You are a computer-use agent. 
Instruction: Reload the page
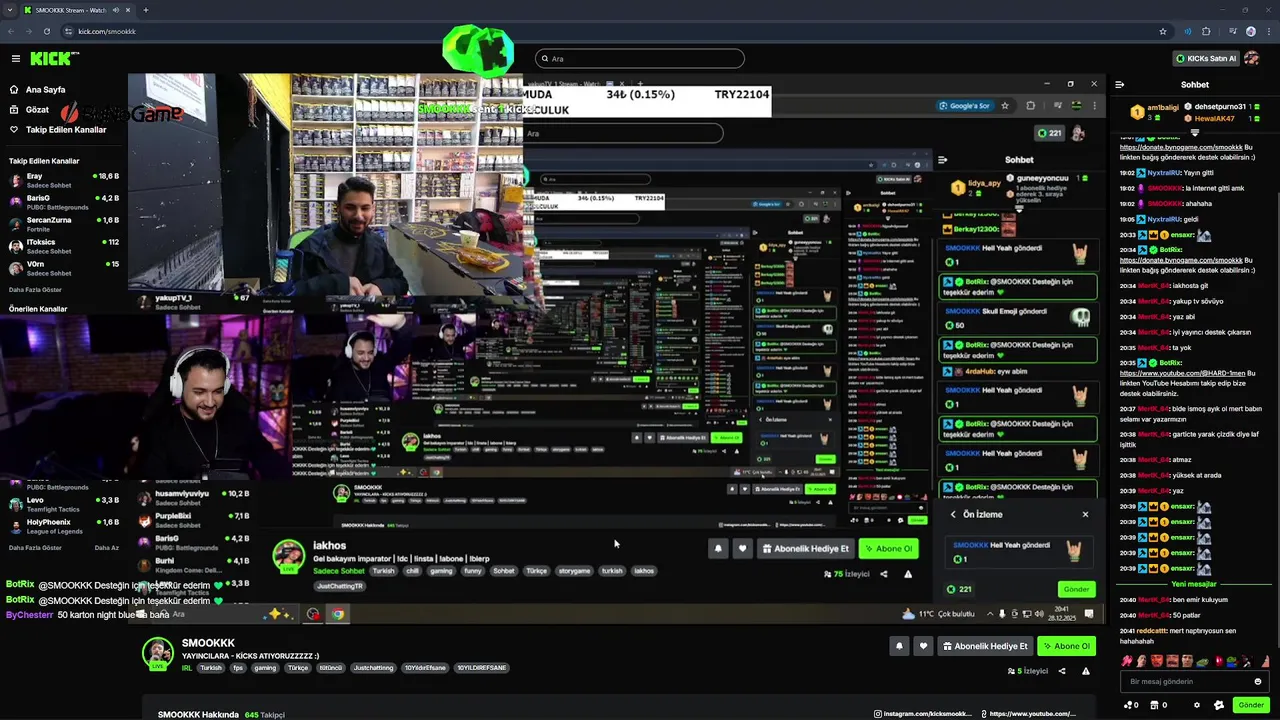coord(48,31)
